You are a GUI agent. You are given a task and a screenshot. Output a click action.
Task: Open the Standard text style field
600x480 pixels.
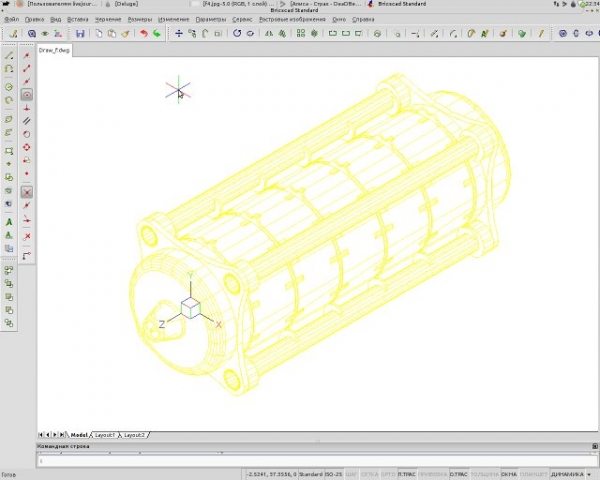coord(309,474)
